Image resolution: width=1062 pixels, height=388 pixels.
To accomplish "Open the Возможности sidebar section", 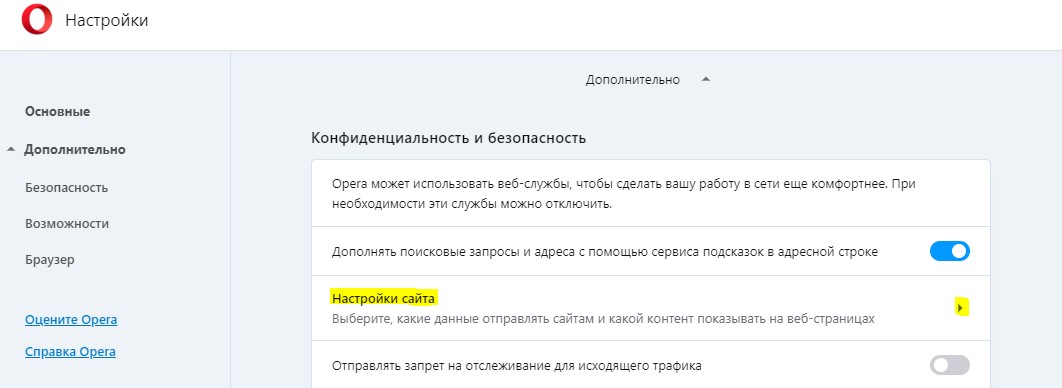I will [67, 223].
